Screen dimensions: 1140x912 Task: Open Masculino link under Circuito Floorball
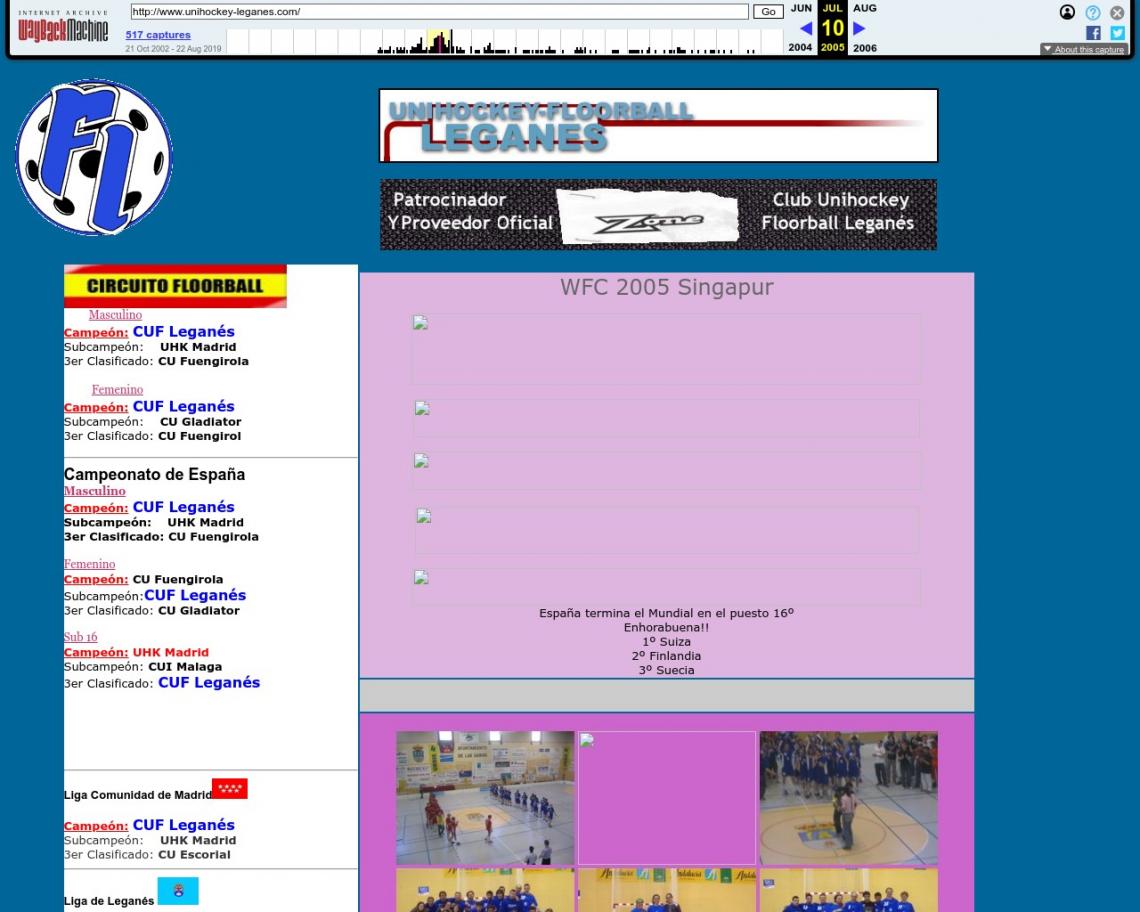click(x=115, y=315)
